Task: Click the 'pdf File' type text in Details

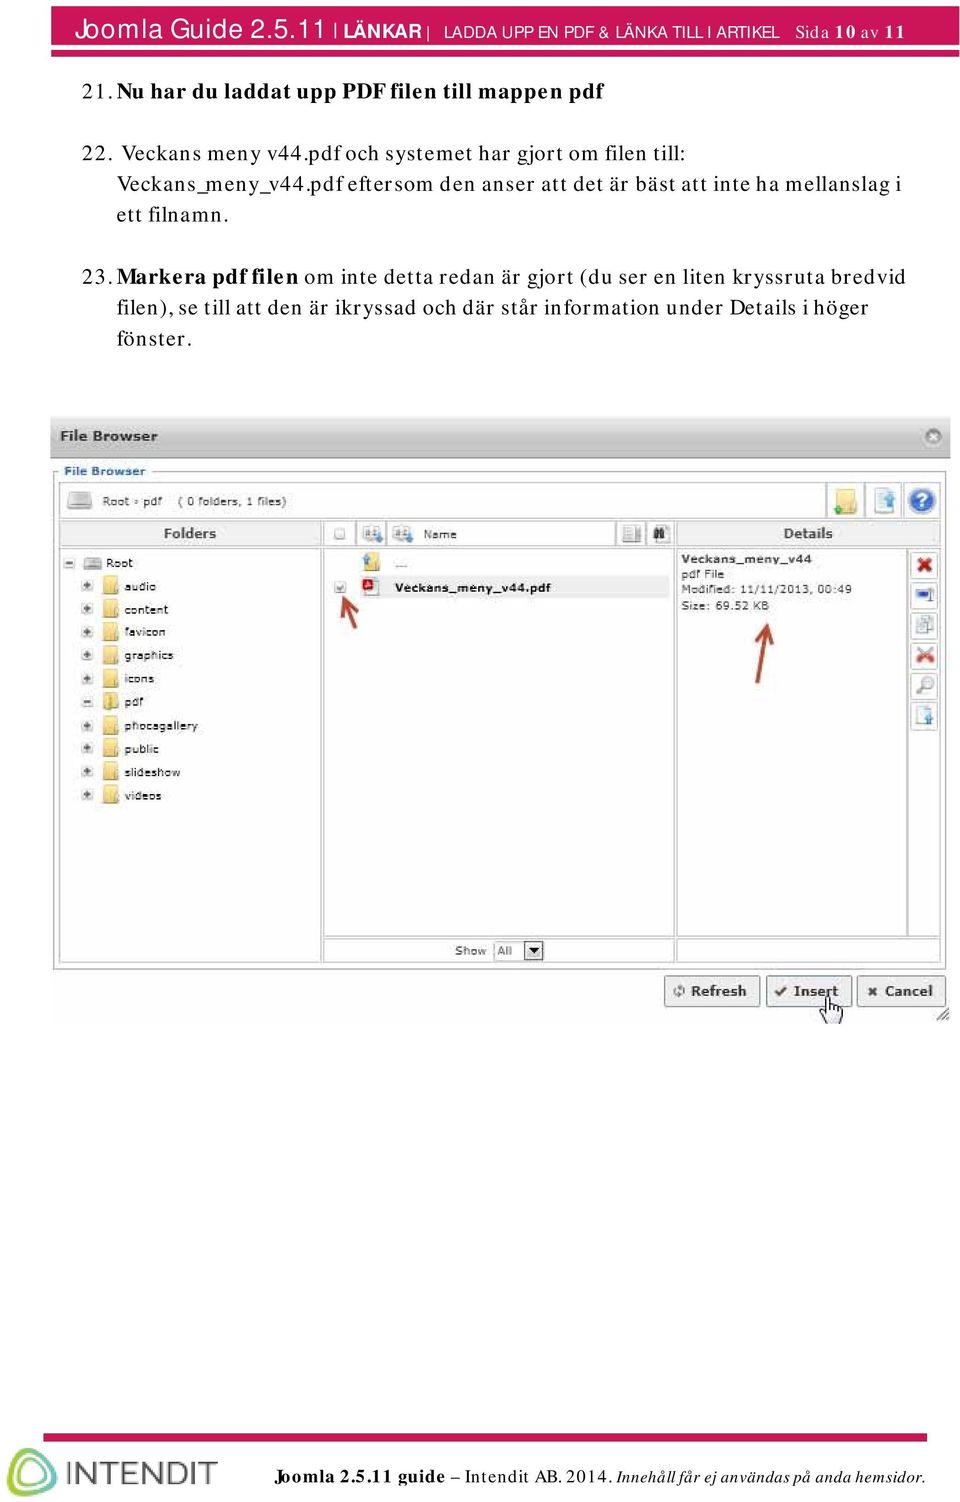Action: tap(702, 574)
